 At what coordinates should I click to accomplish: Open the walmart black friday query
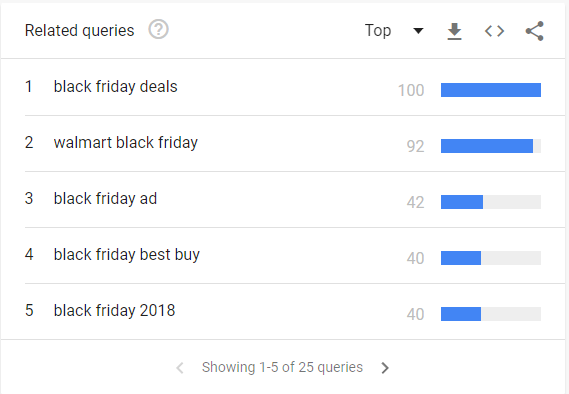click(126, 143)
